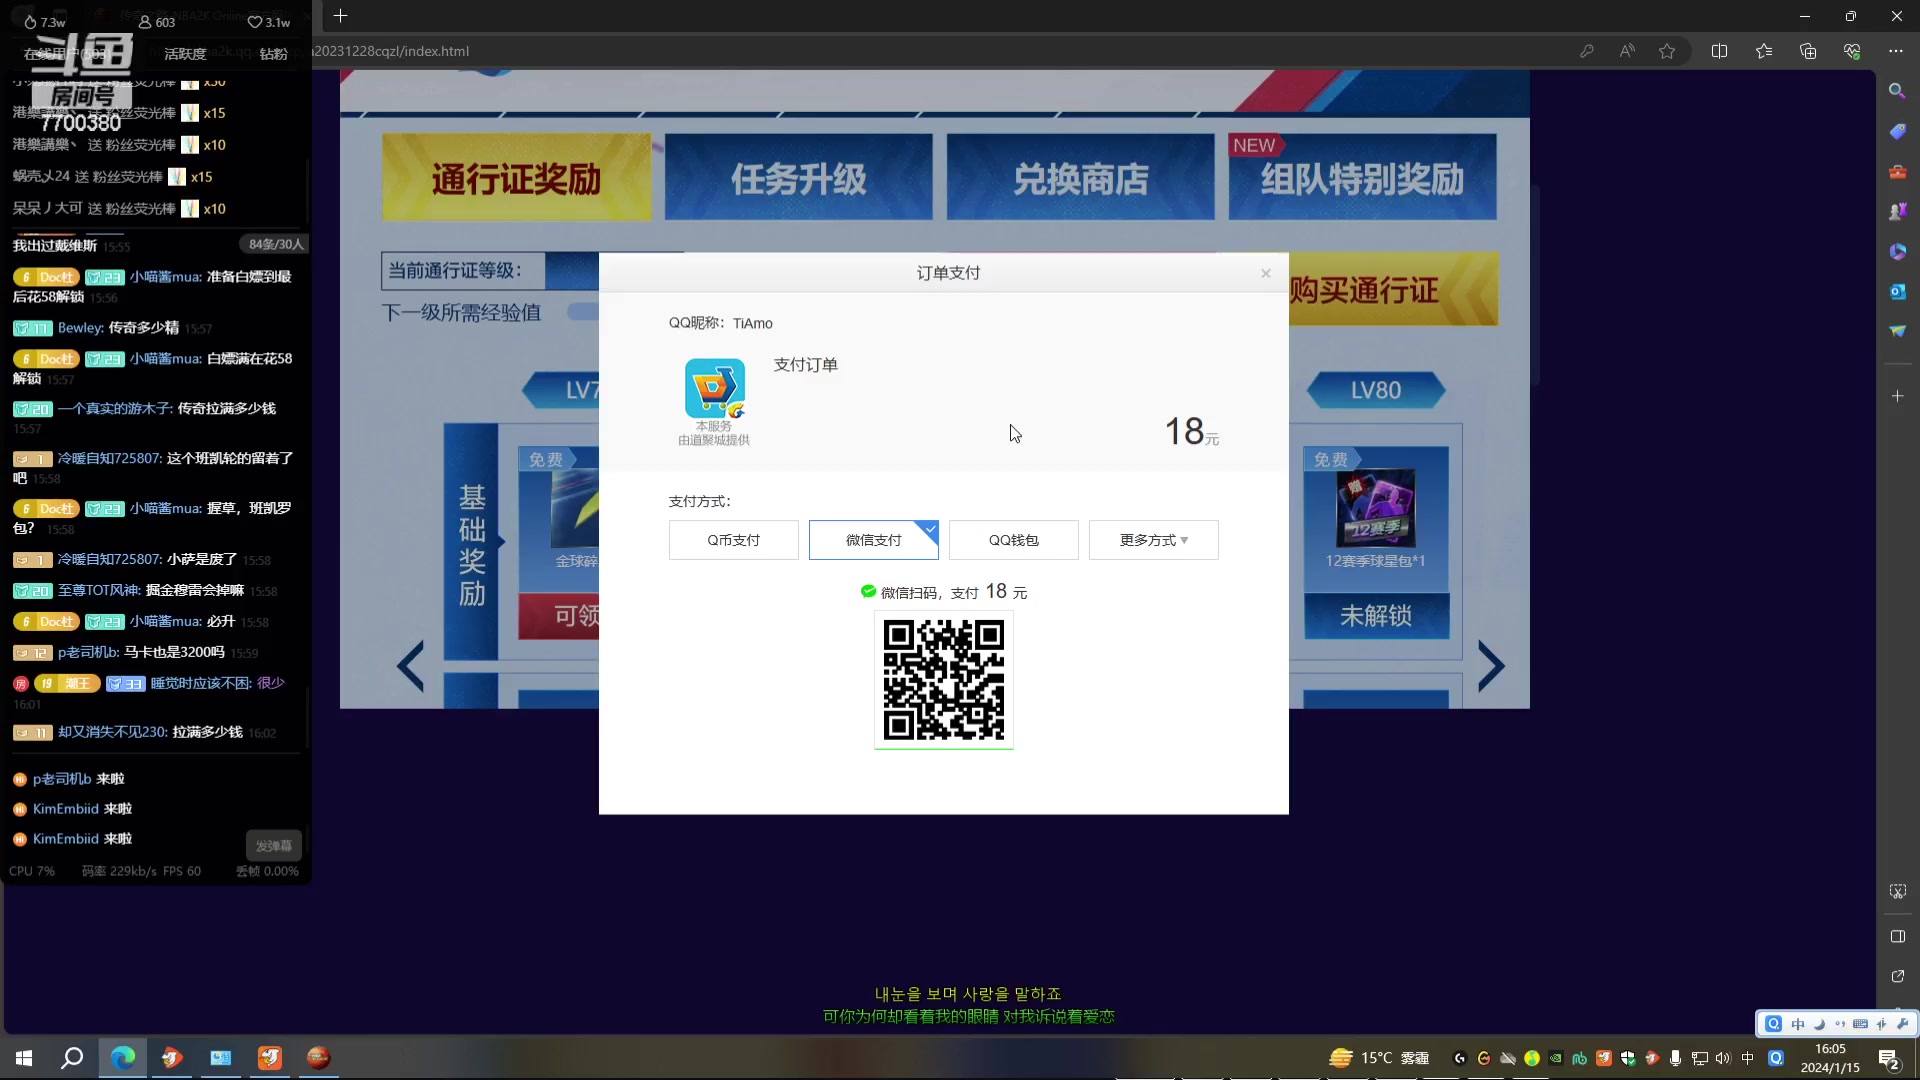Click the read aloud icon in toolbar
This screenshot has width=1920, height=1080.
[1627, 51]
